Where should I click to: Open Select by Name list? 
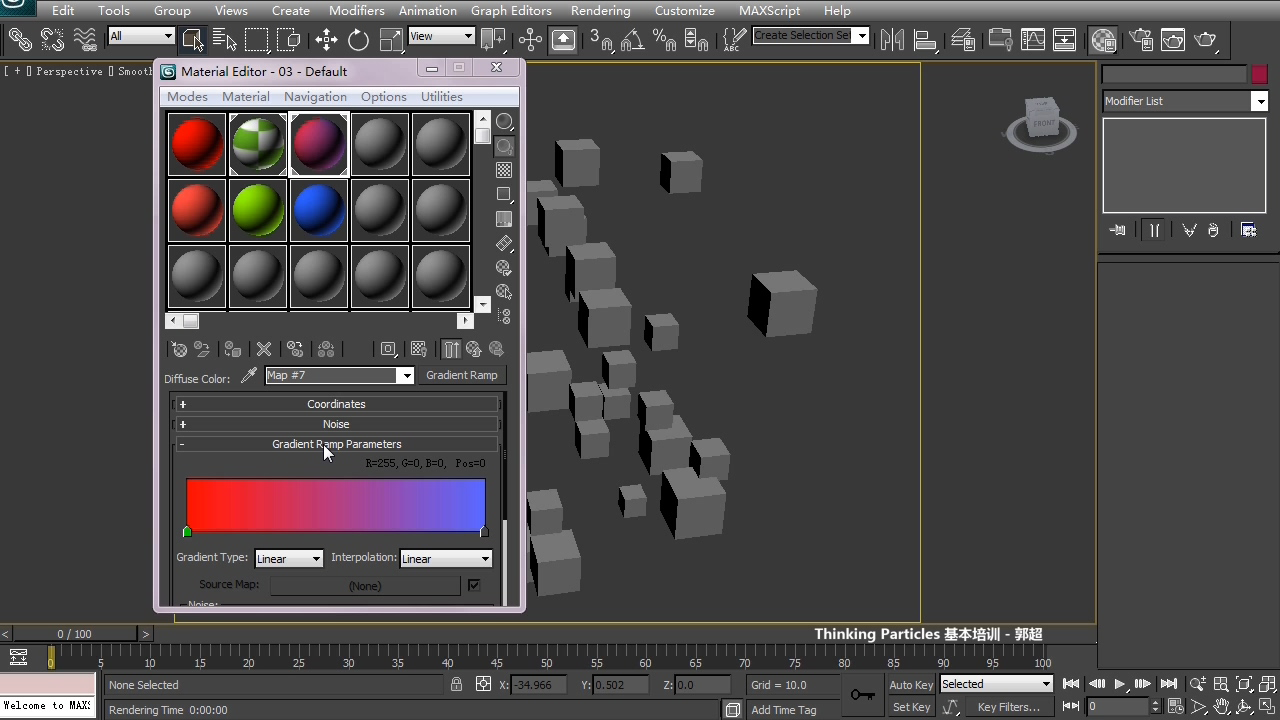[225, 40]
